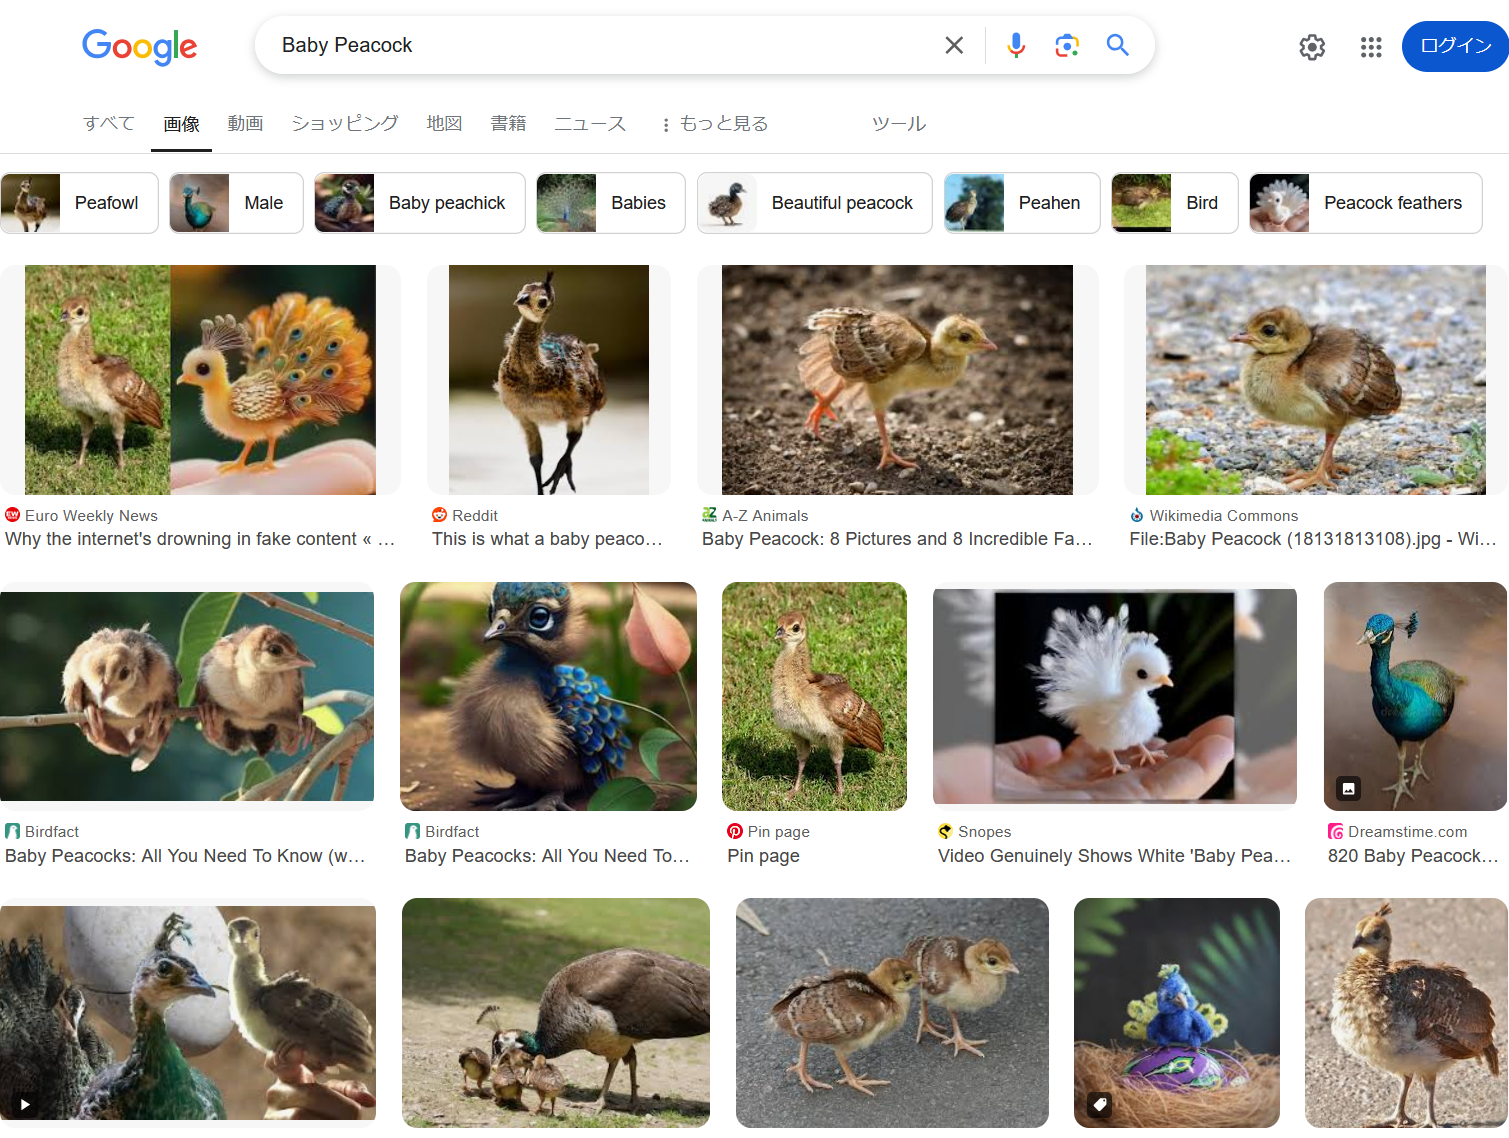Switch to the すべて tab

click(x=109, y=124)
